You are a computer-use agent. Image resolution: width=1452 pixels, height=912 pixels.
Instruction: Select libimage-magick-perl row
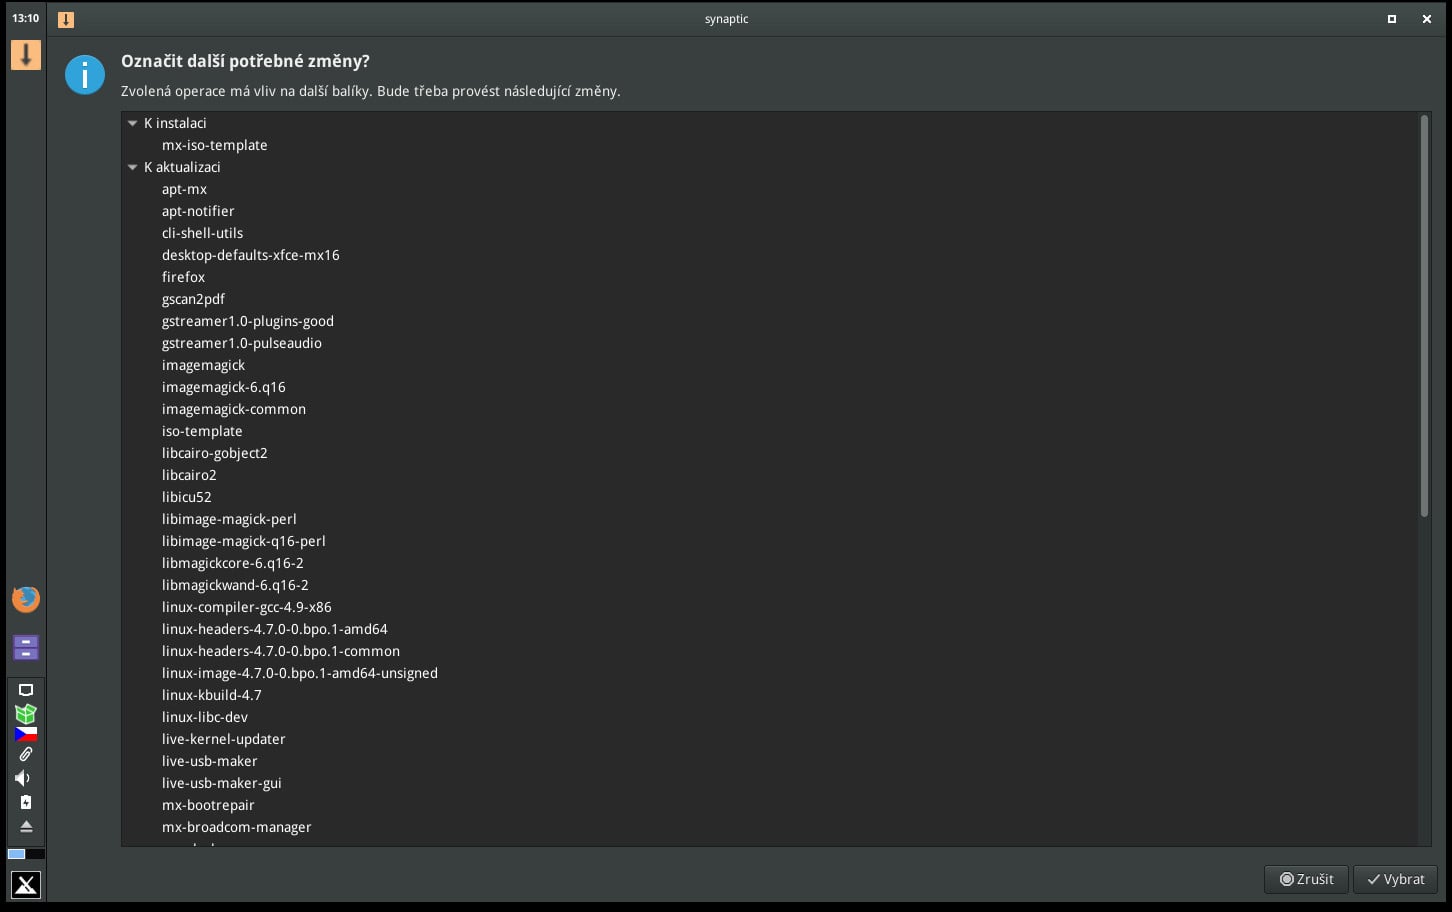click(769, 519)
